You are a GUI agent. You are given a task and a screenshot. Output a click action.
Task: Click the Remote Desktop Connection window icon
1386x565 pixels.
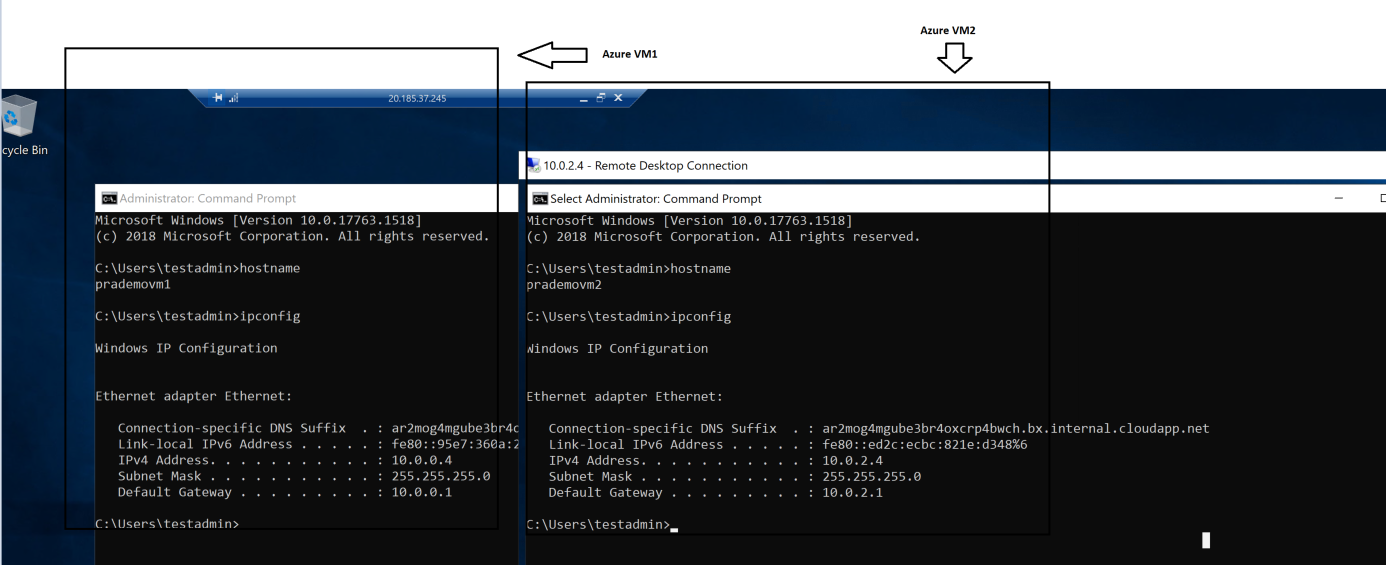(533, 166)
